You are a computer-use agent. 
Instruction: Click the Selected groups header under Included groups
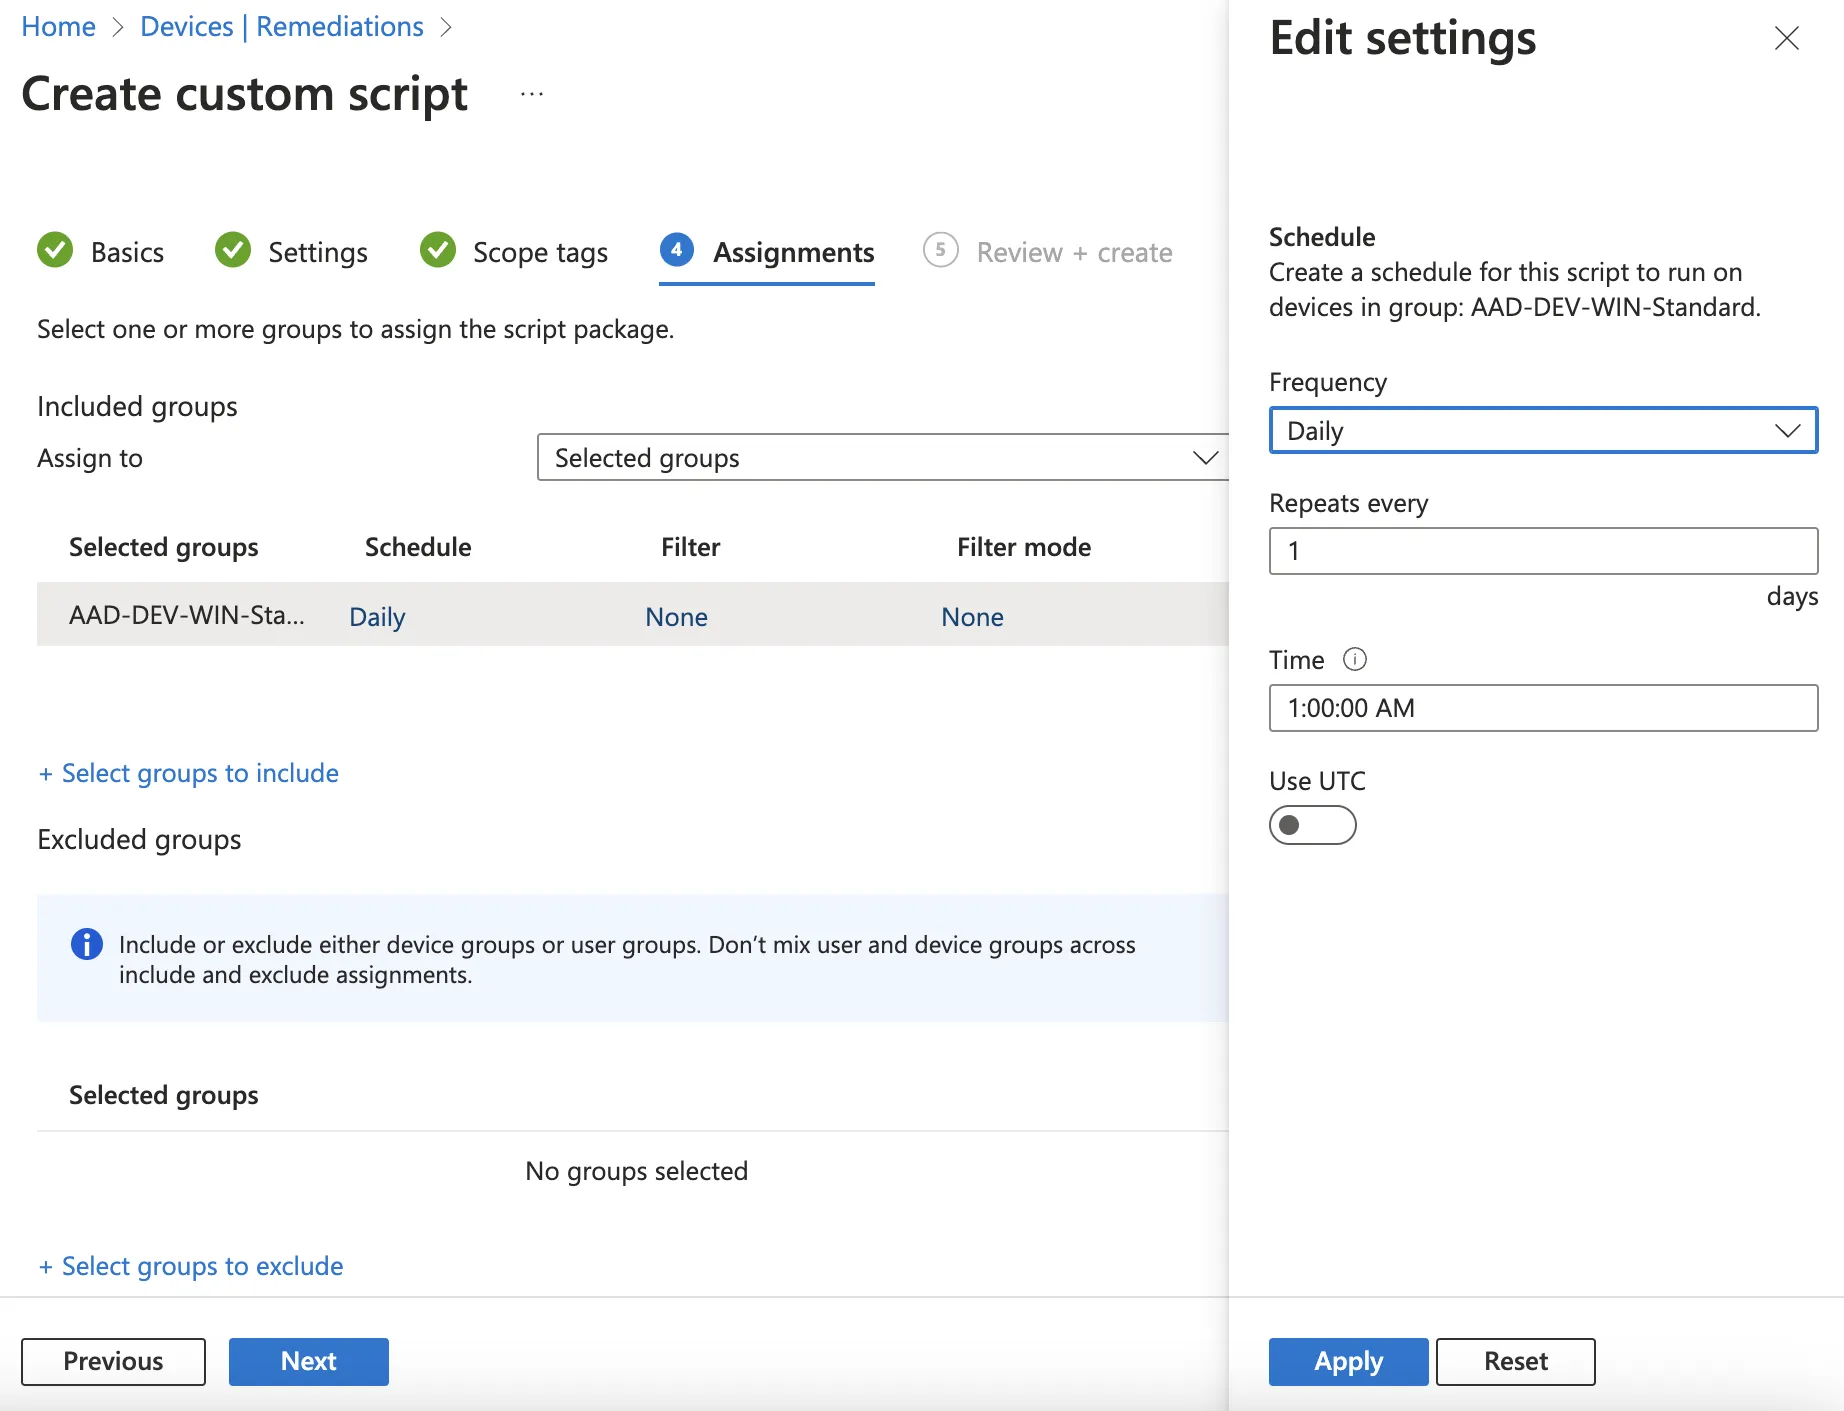pyautogui.click(x=163, y=547)
